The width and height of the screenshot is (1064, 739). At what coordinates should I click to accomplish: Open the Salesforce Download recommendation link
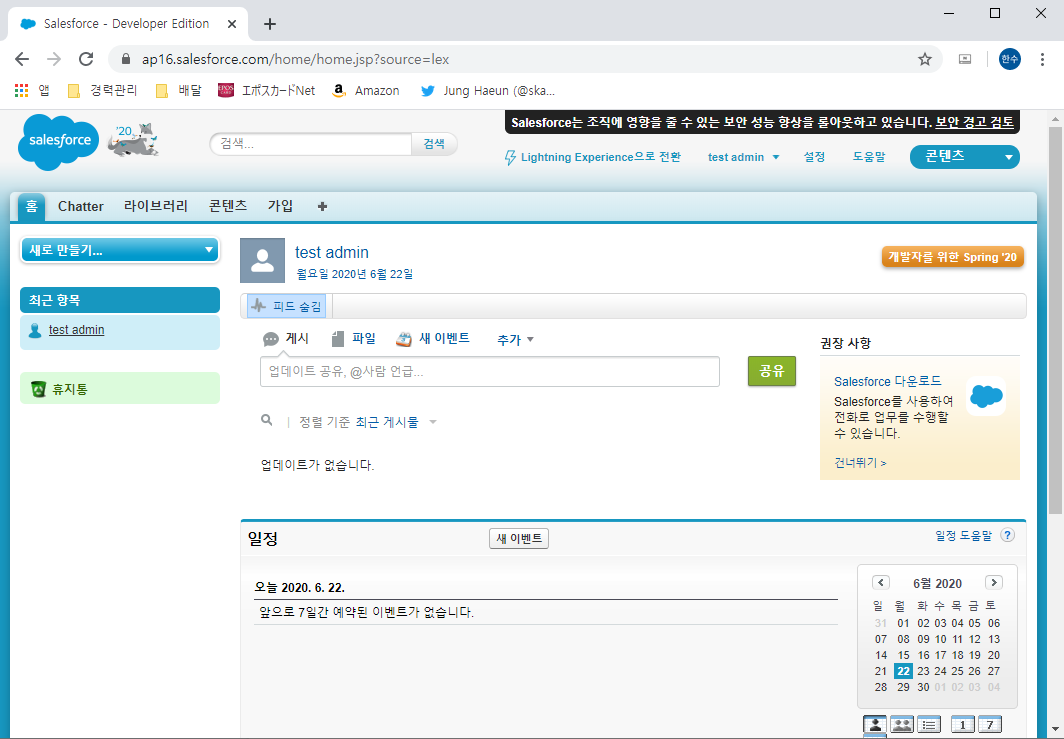tap(888, 381)
